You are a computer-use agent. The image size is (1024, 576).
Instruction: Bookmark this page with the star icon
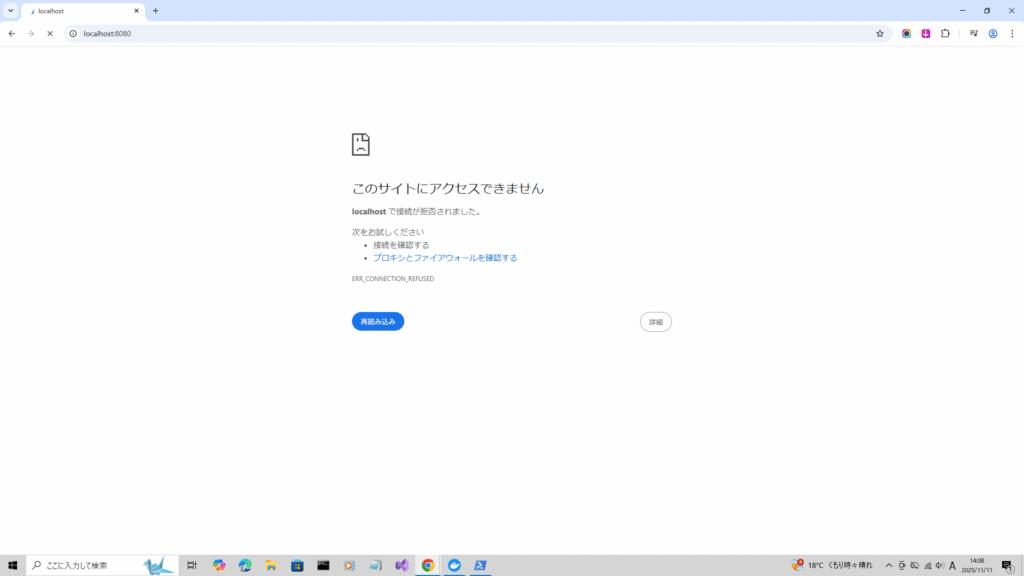(x=880, y=33)
